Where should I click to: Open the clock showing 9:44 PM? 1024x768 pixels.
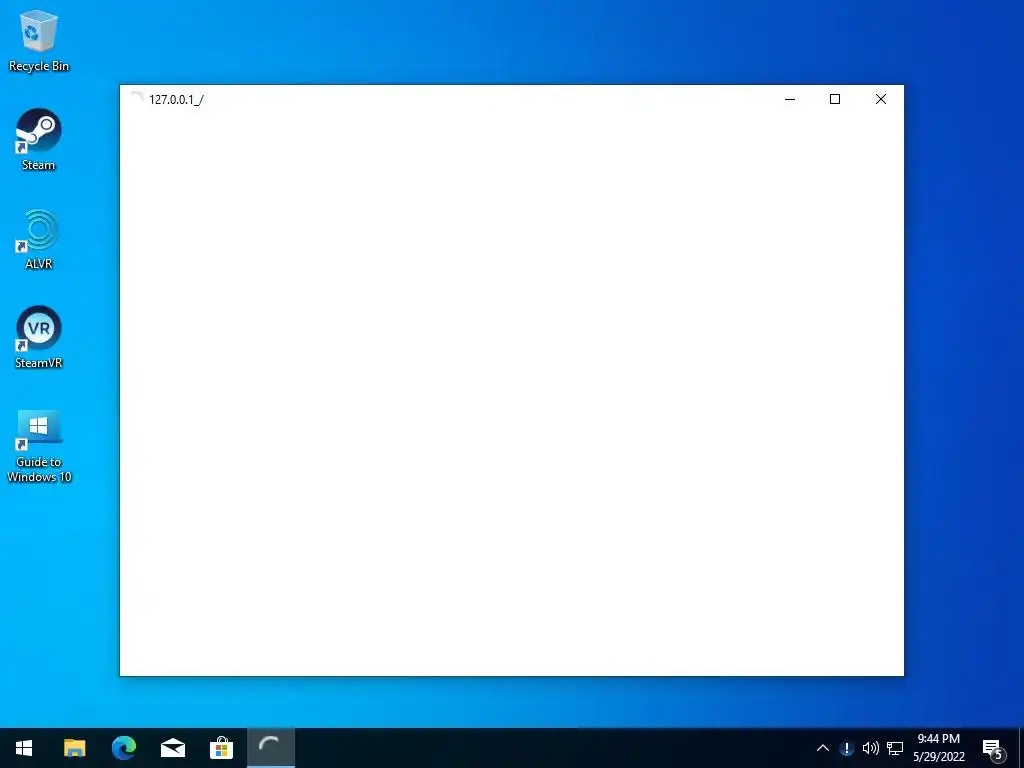click(x=938, y=748)
